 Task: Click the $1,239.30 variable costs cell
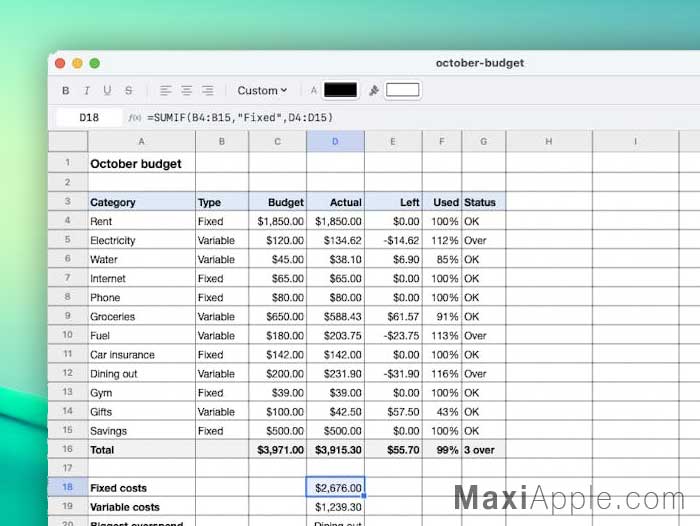(335, 507)
